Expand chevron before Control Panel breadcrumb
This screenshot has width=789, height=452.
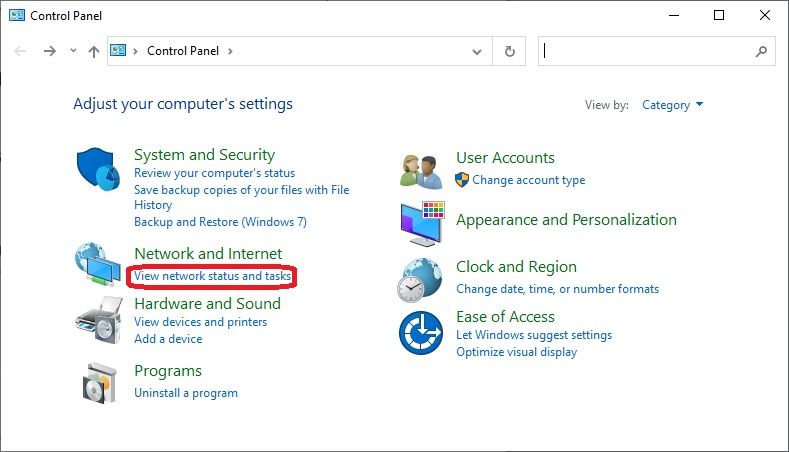pos(135,51)
